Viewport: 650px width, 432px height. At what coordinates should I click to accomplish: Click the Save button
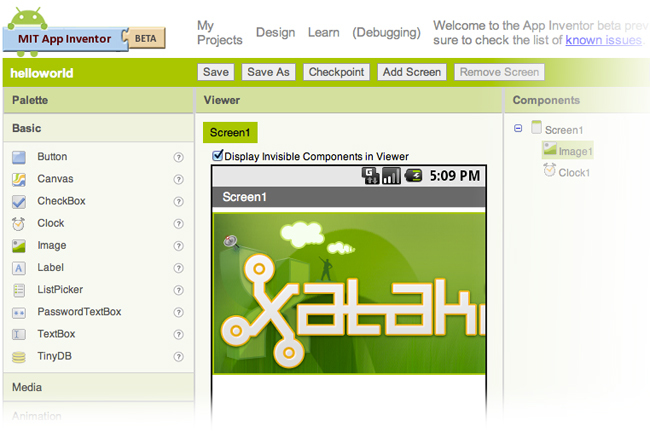(x=216, y=72)
